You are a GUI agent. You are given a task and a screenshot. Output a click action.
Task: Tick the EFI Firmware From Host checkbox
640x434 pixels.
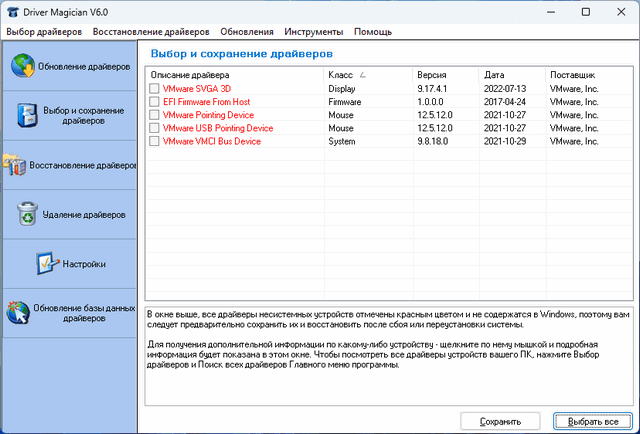(x=154, y=102)
